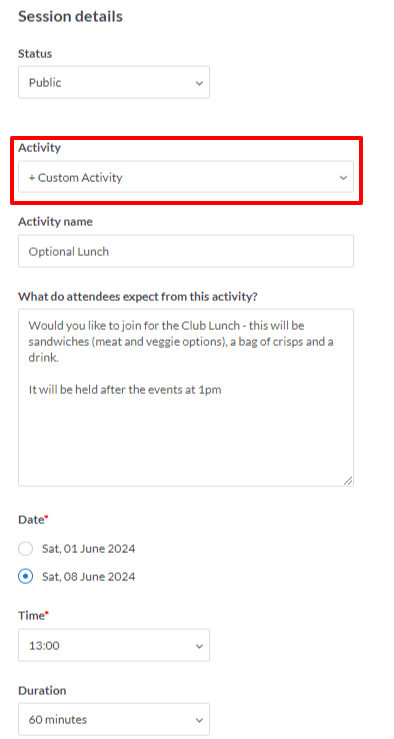
Task: Click the chevron arrow in the Activity field
Action: pyautogui.click(x=343, y=178)
